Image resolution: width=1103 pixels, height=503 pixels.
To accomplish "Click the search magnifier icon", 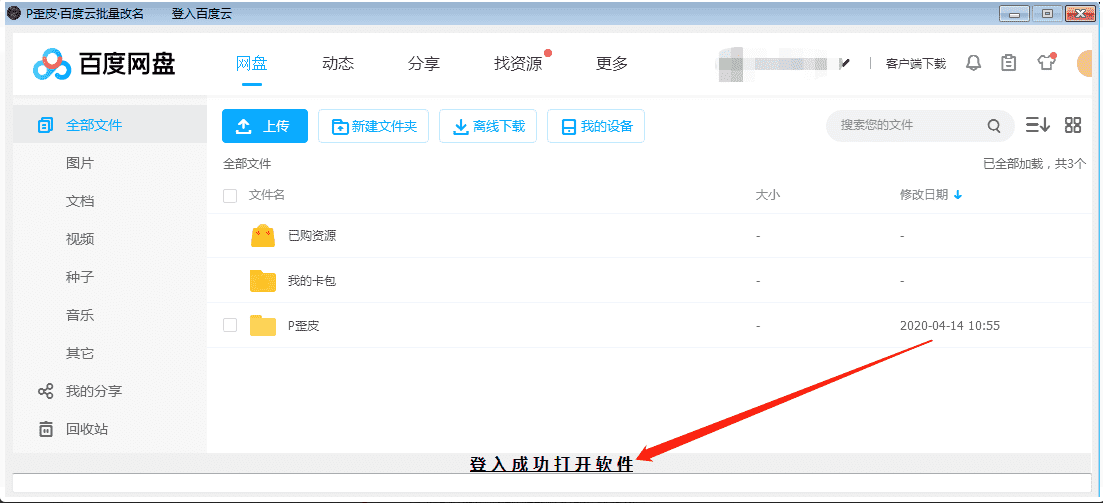I will tap(993, 126).
